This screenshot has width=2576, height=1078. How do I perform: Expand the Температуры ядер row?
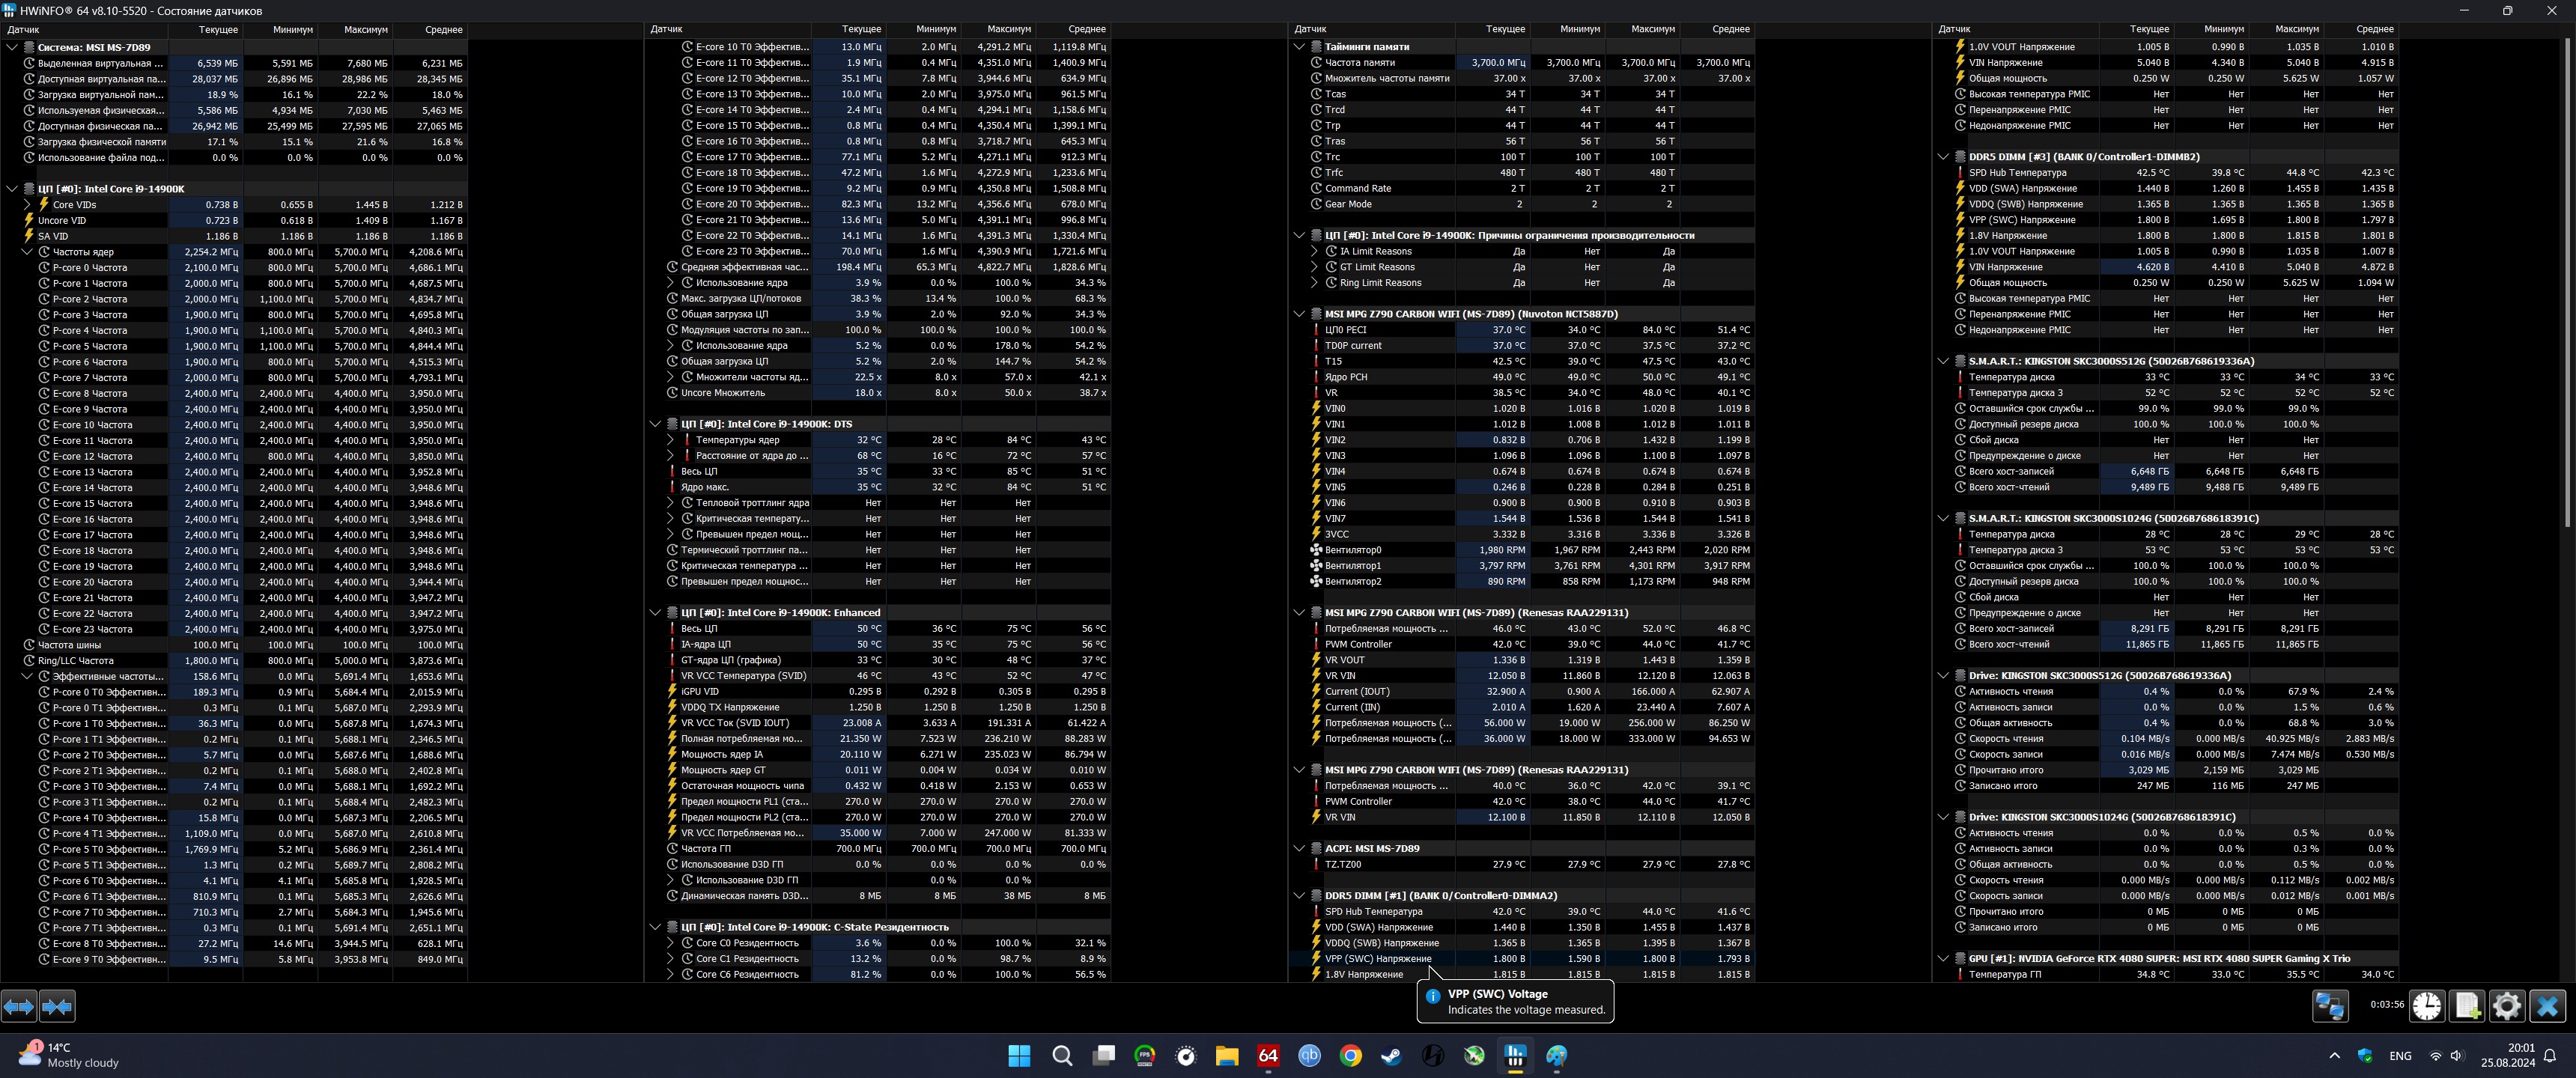670,440
